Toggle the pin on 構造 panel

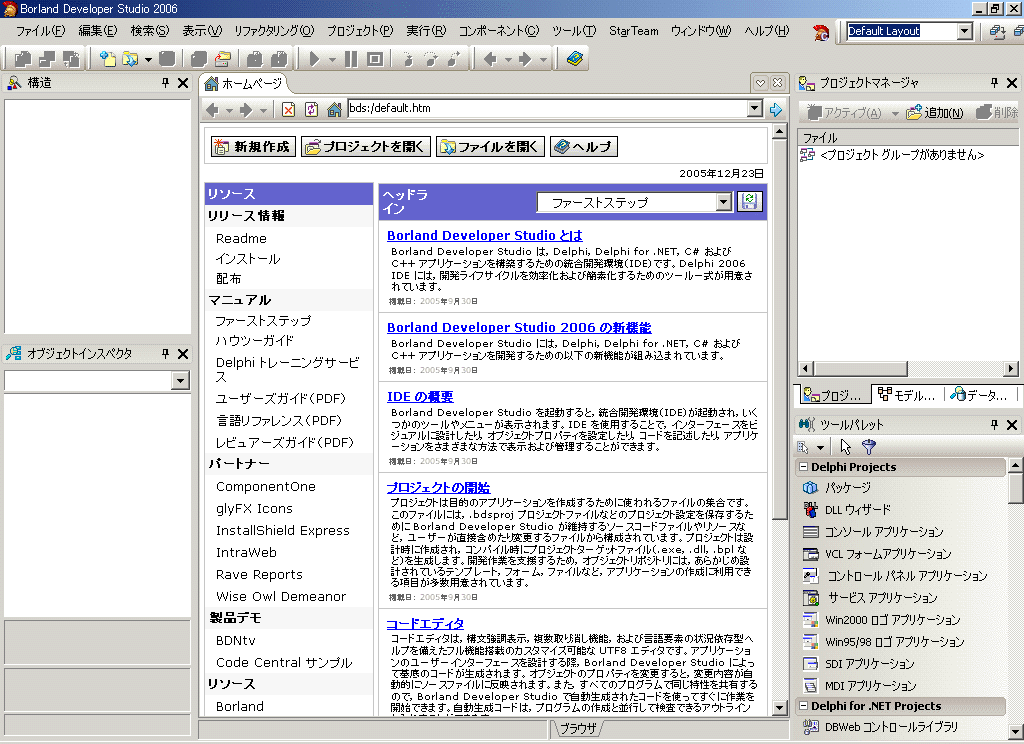tap(165, 83)
